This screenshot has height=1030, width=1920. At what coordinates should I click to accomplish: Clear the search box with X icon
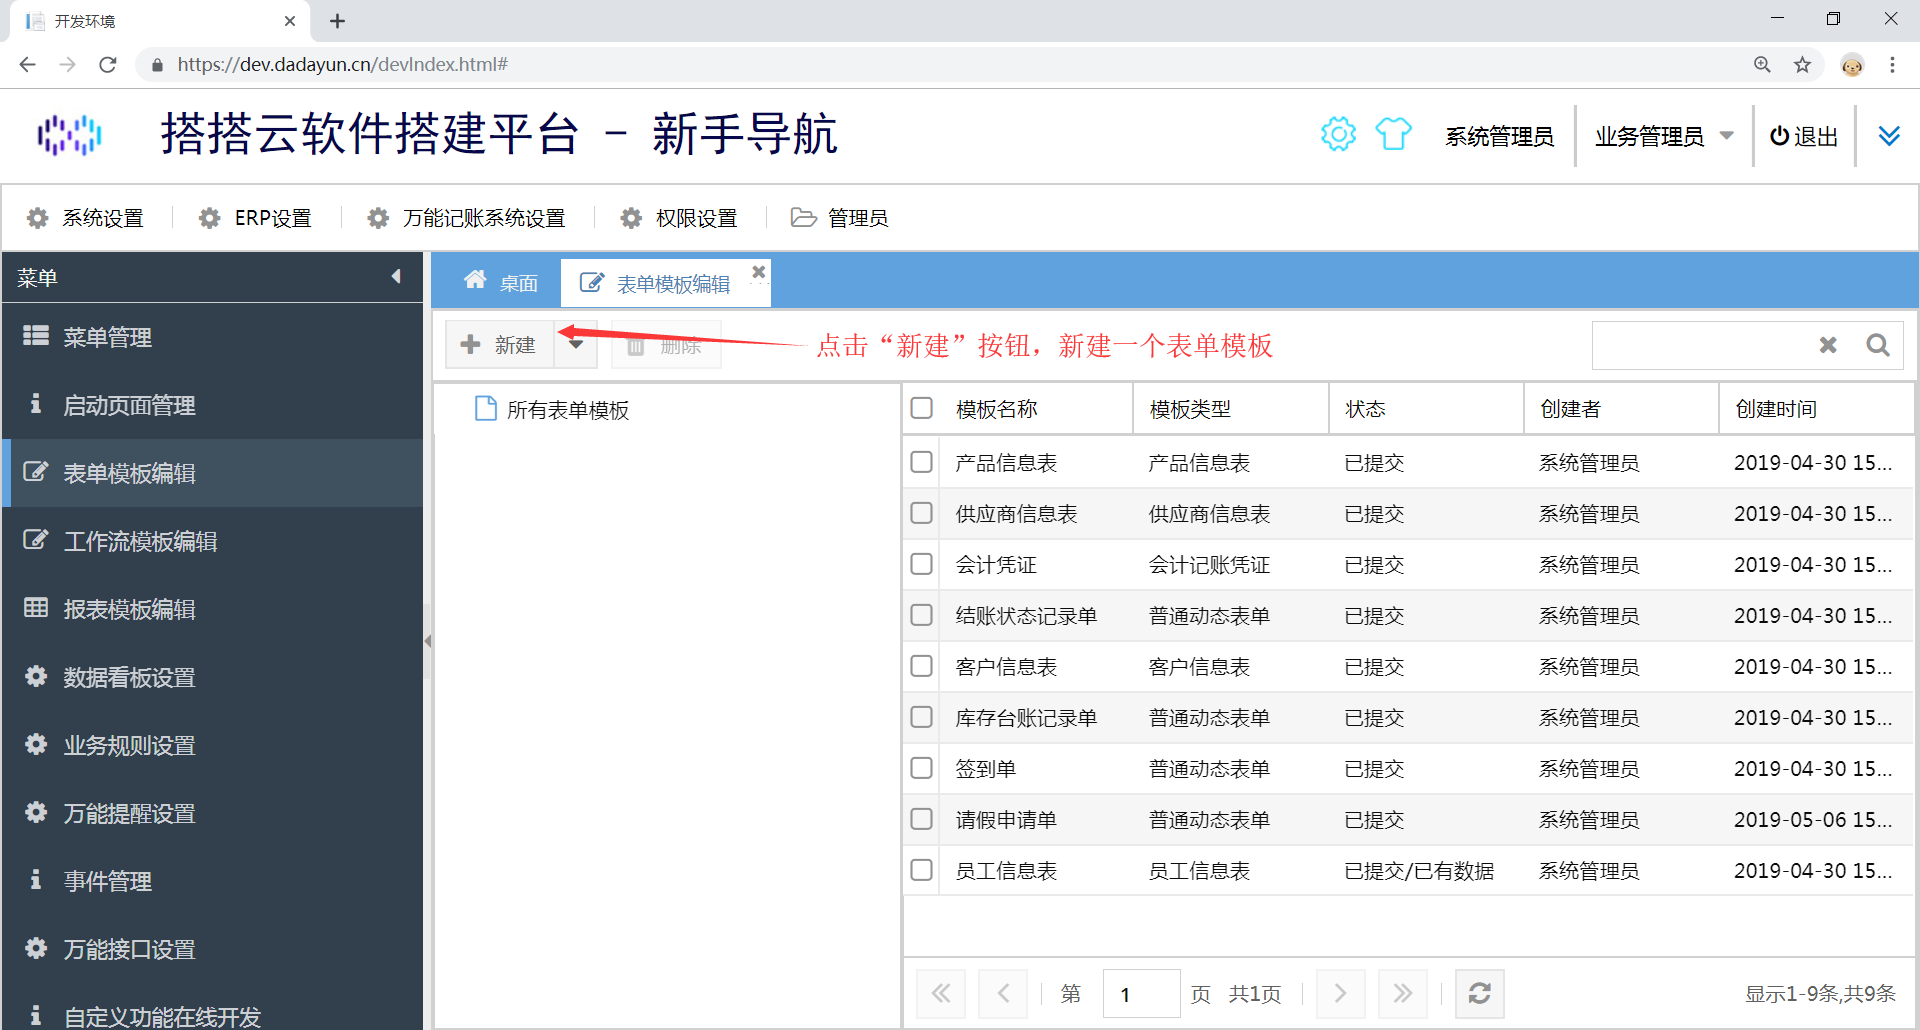point(1828,345)
